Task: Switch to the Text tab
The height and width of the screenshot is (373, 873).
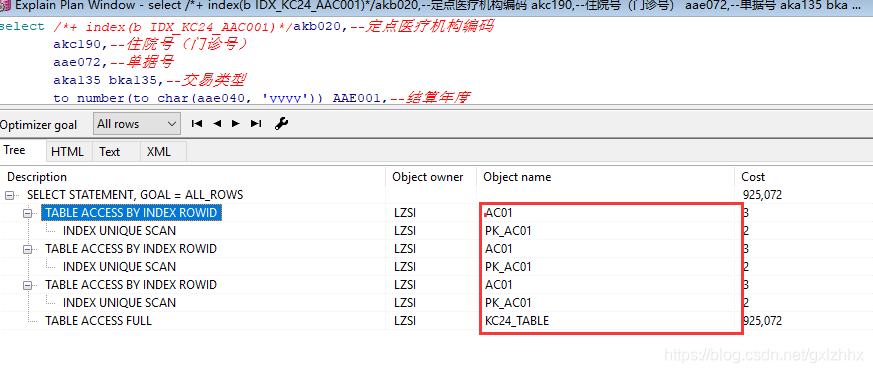Action: click(x=110, y=151)
